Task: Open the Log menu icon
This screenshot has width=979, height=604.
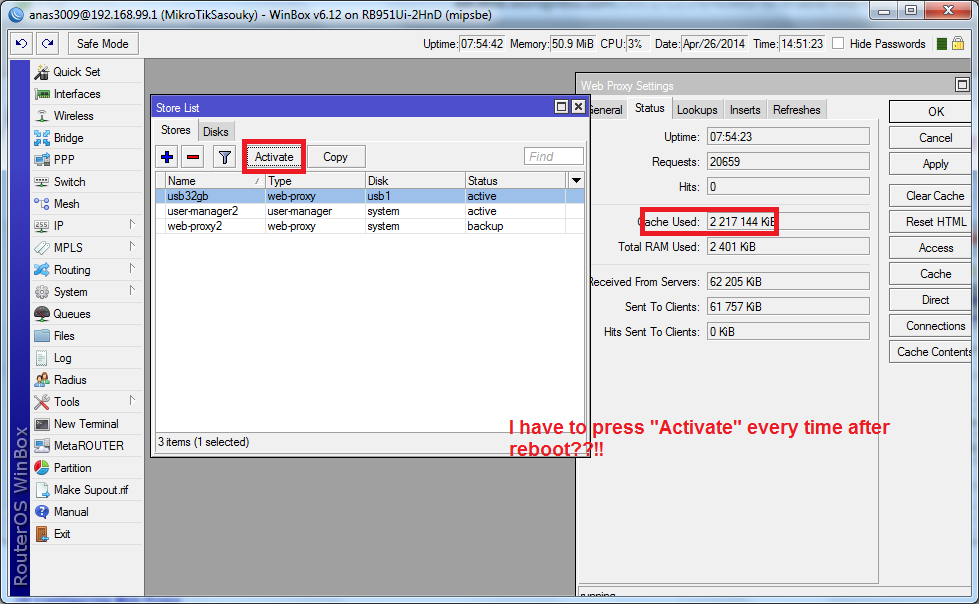Action: click(42, 358)
